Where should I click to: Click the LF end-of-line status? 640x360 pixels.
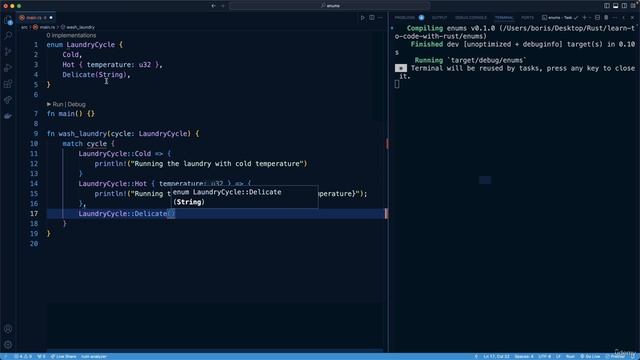[x=558, y=356]
